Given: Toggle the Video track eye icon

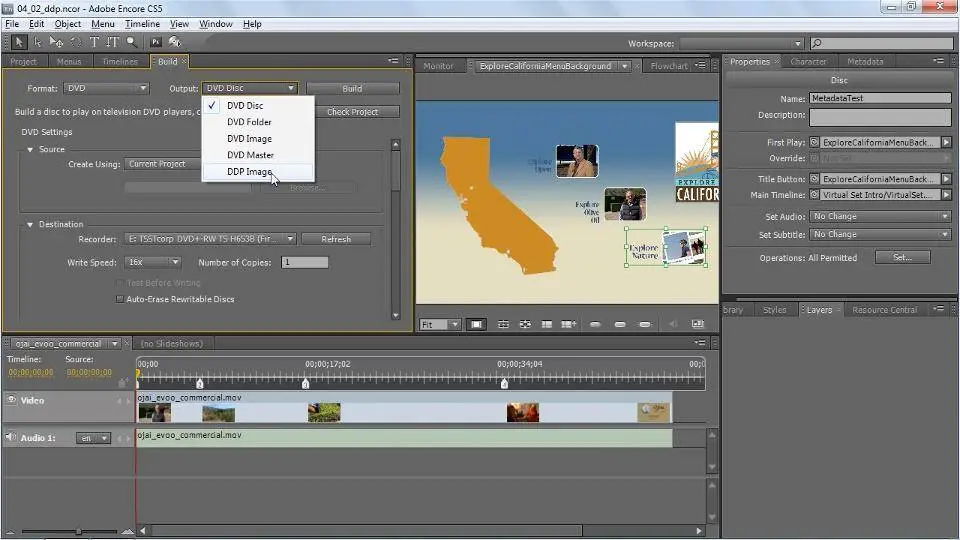Looking at the screenshot, I should (11, 400).
